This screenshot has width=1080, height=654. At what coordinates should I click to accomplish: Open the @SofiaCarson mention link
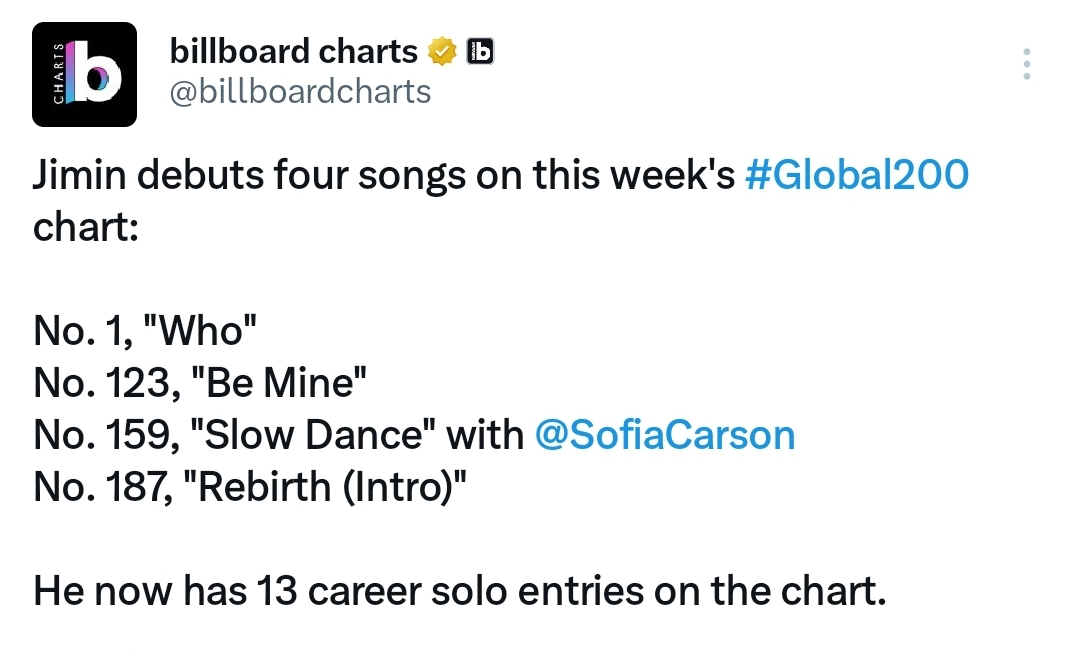tap(665, 435)
